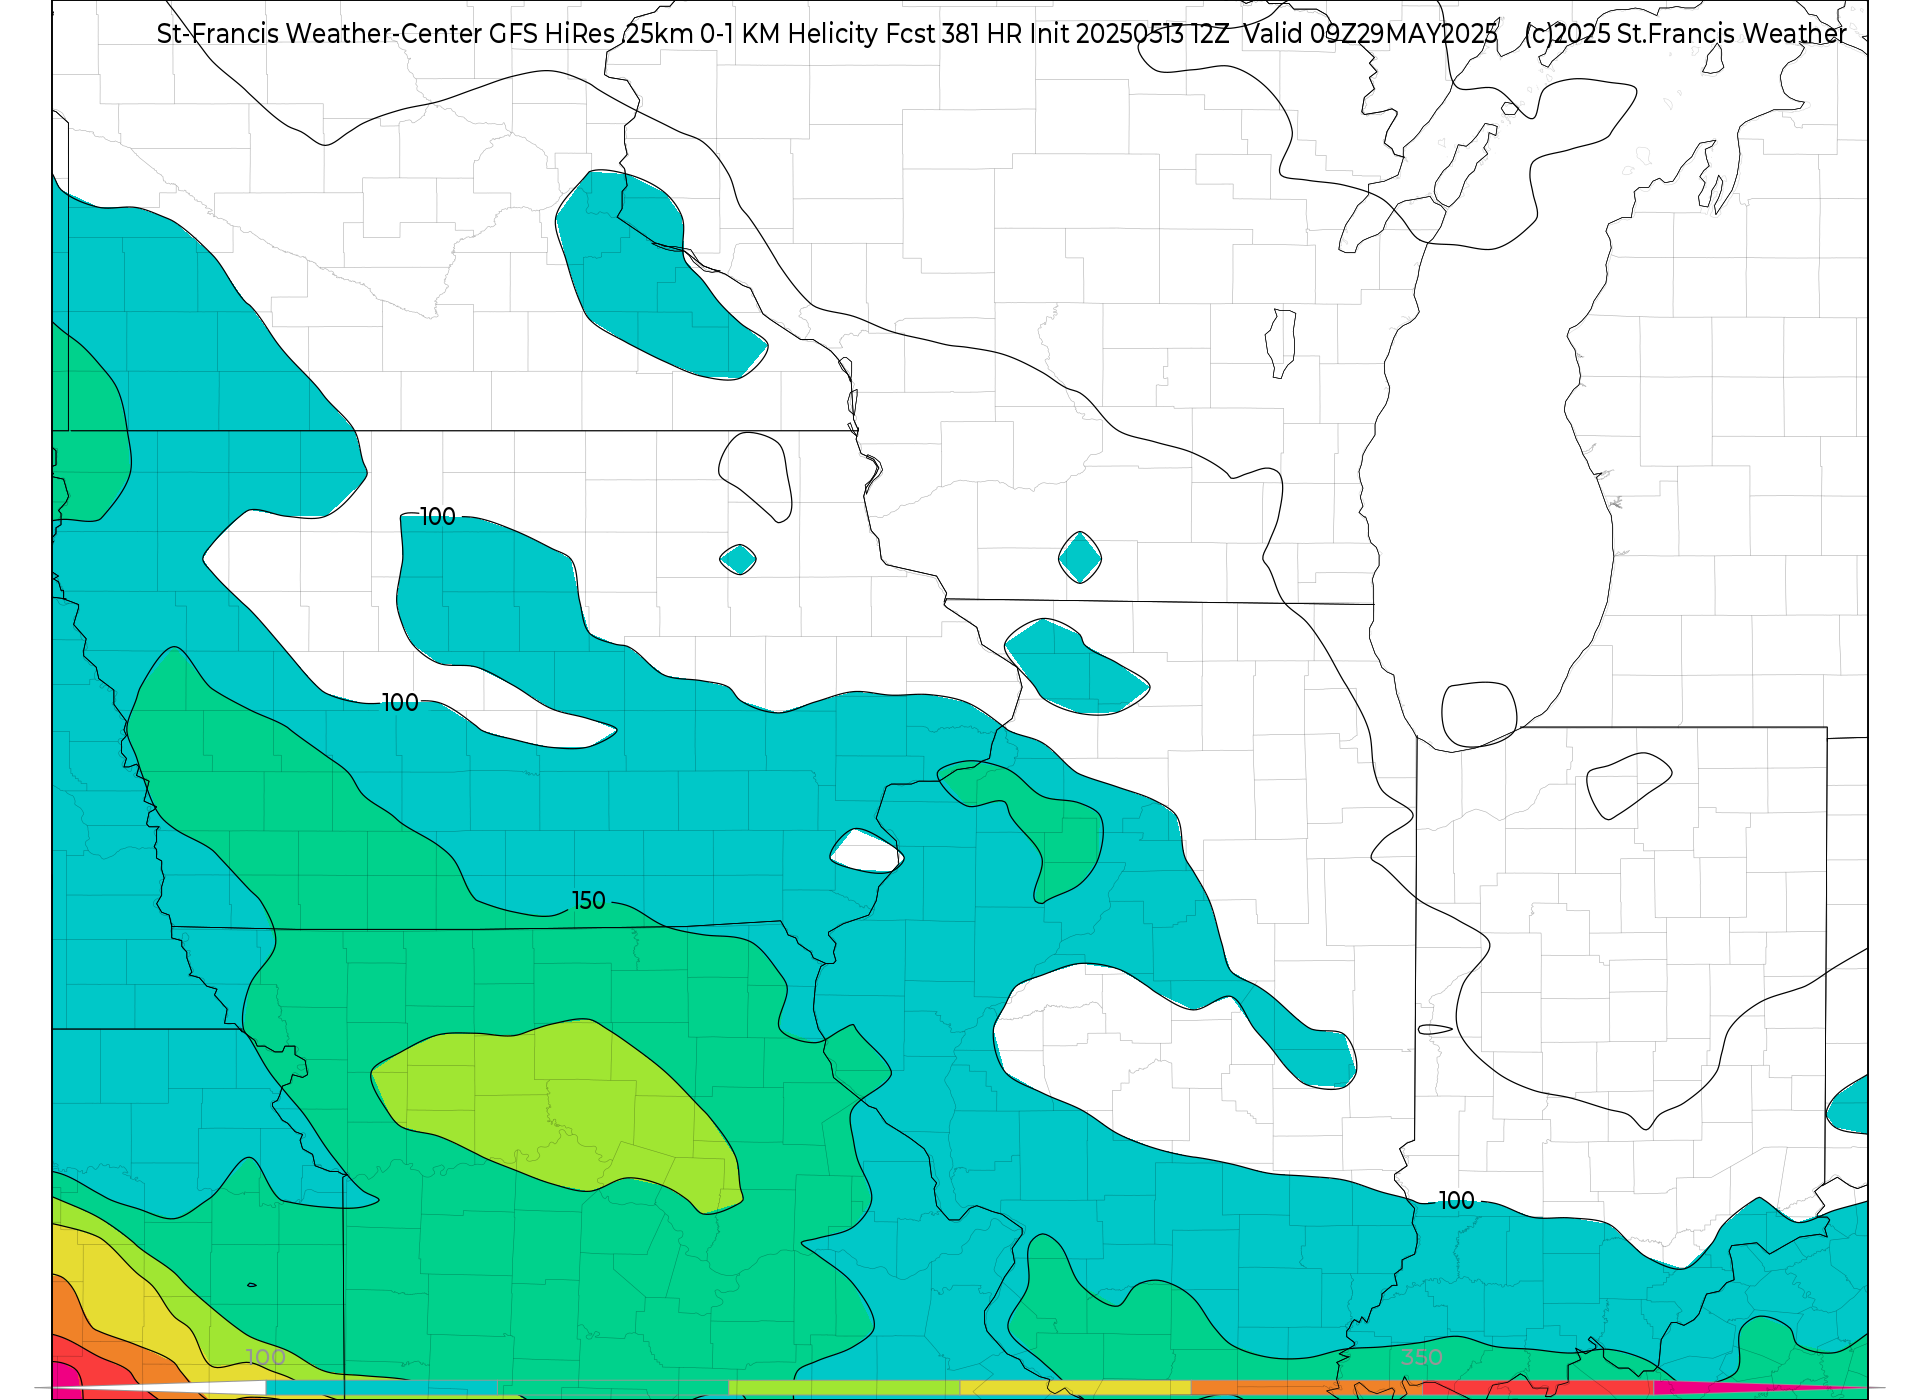Click the "(c)2025 St.Francis Weather" copyright text
The width and height of the screenshot is (1920, 1400).
point(1685,34)
